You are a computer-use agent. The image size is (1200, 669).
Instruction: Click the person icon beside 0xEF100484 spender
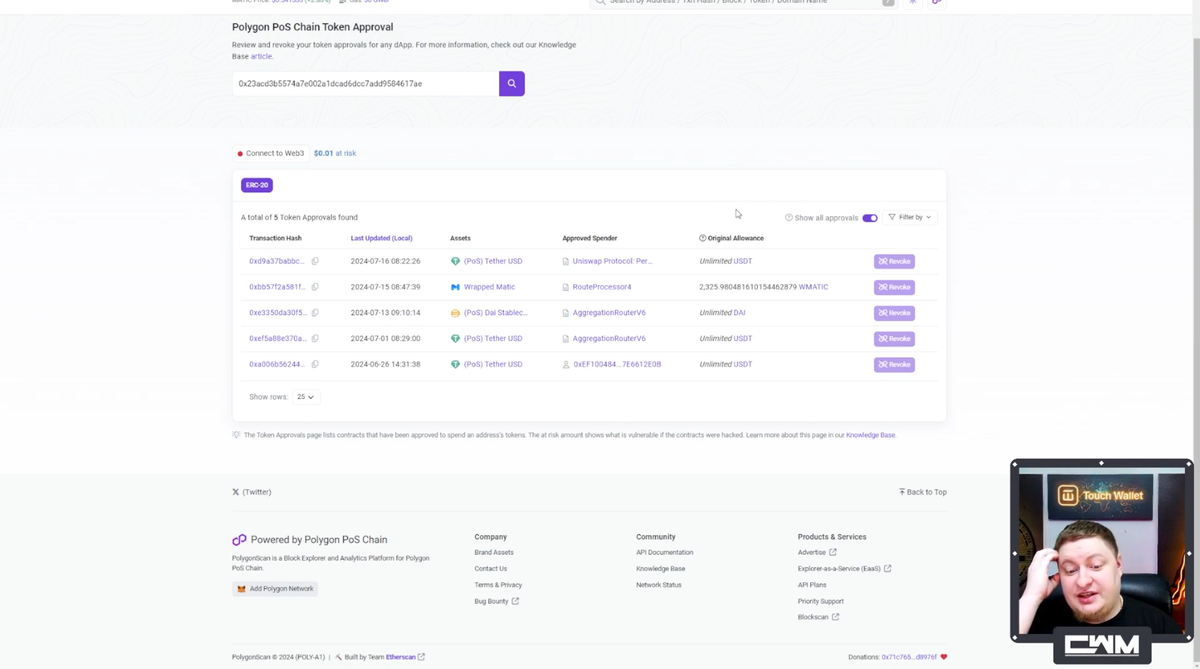click(566, 365)
